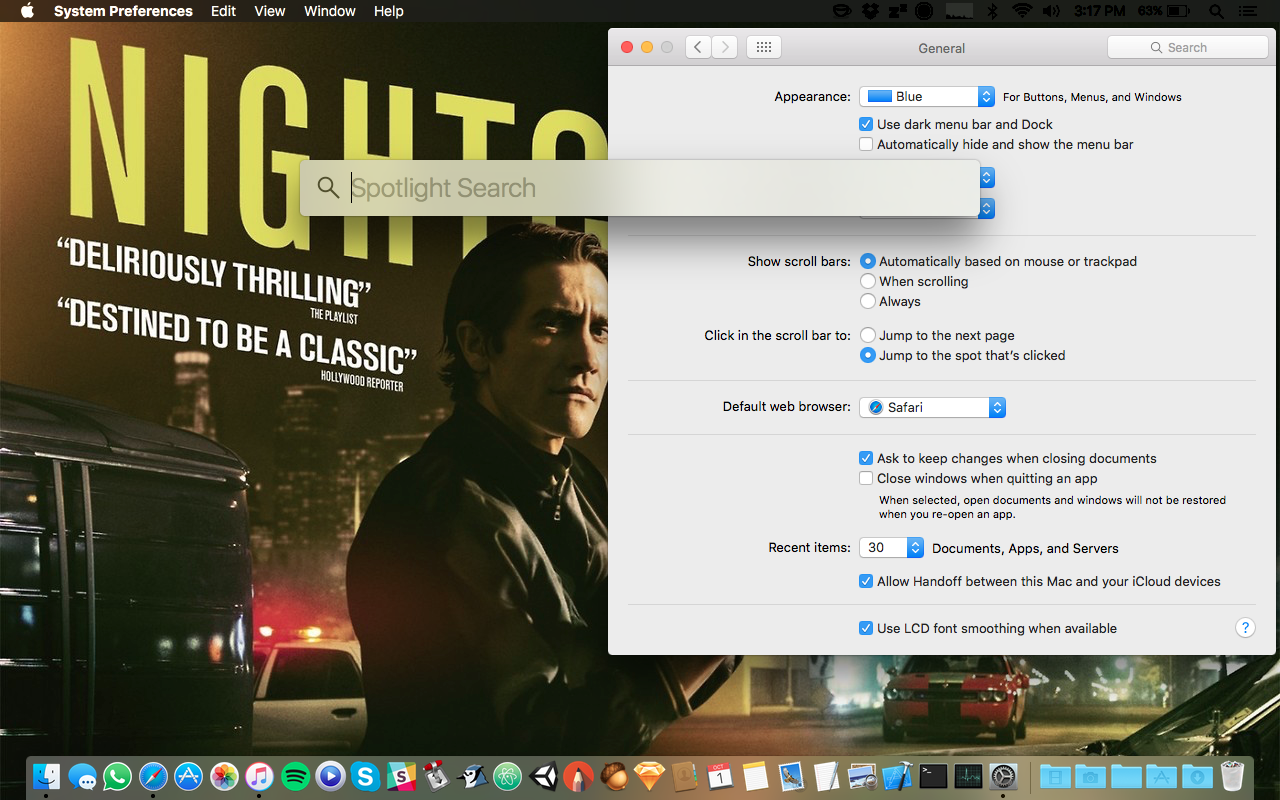Viewport: 1280px width, 800px height.
Task: Launch Safari compass icon in Dock
Action: click(153, 776)
